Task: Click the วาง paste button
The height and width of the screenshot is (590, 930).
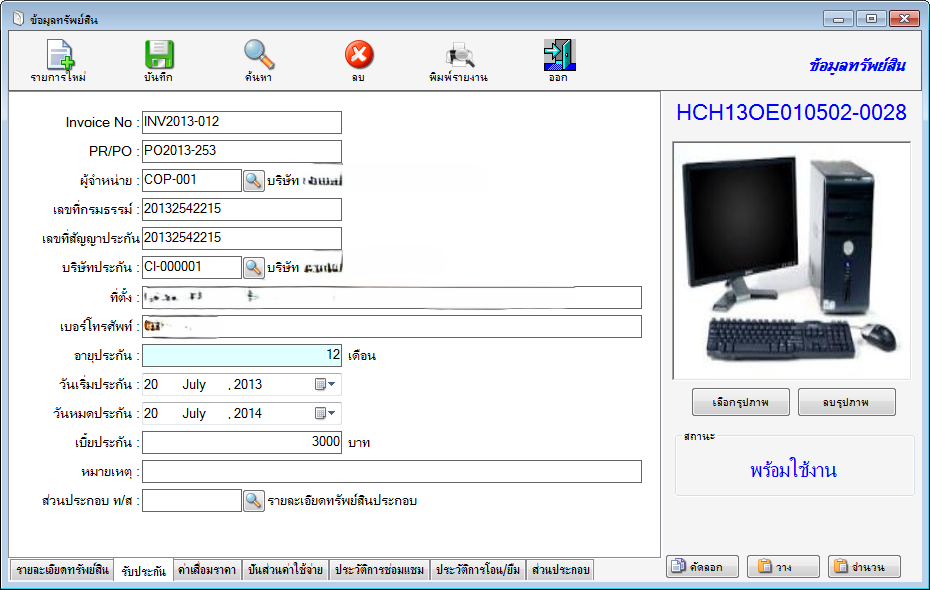Action: click(x=783, y=567)
